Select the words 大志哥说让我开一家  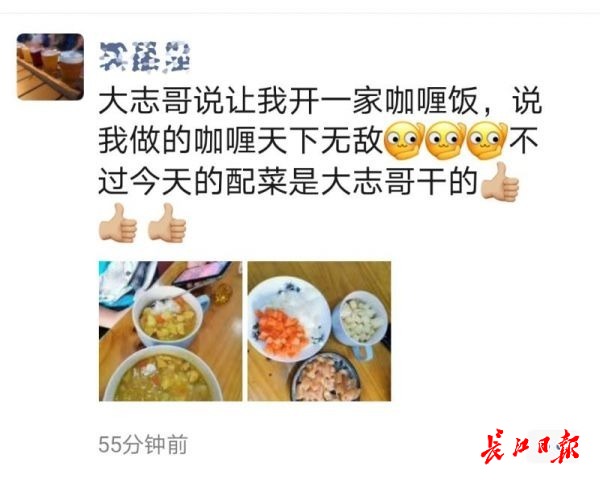[x=241, y=101]
